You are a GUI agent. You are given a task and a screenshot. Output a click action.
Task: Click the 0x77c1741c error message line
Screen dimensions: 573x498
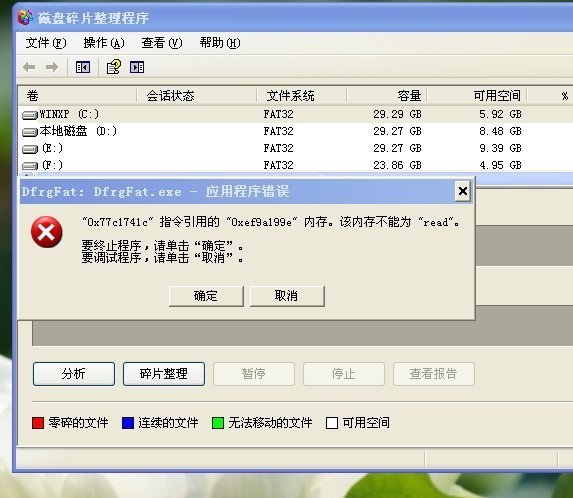coord(271,222)
